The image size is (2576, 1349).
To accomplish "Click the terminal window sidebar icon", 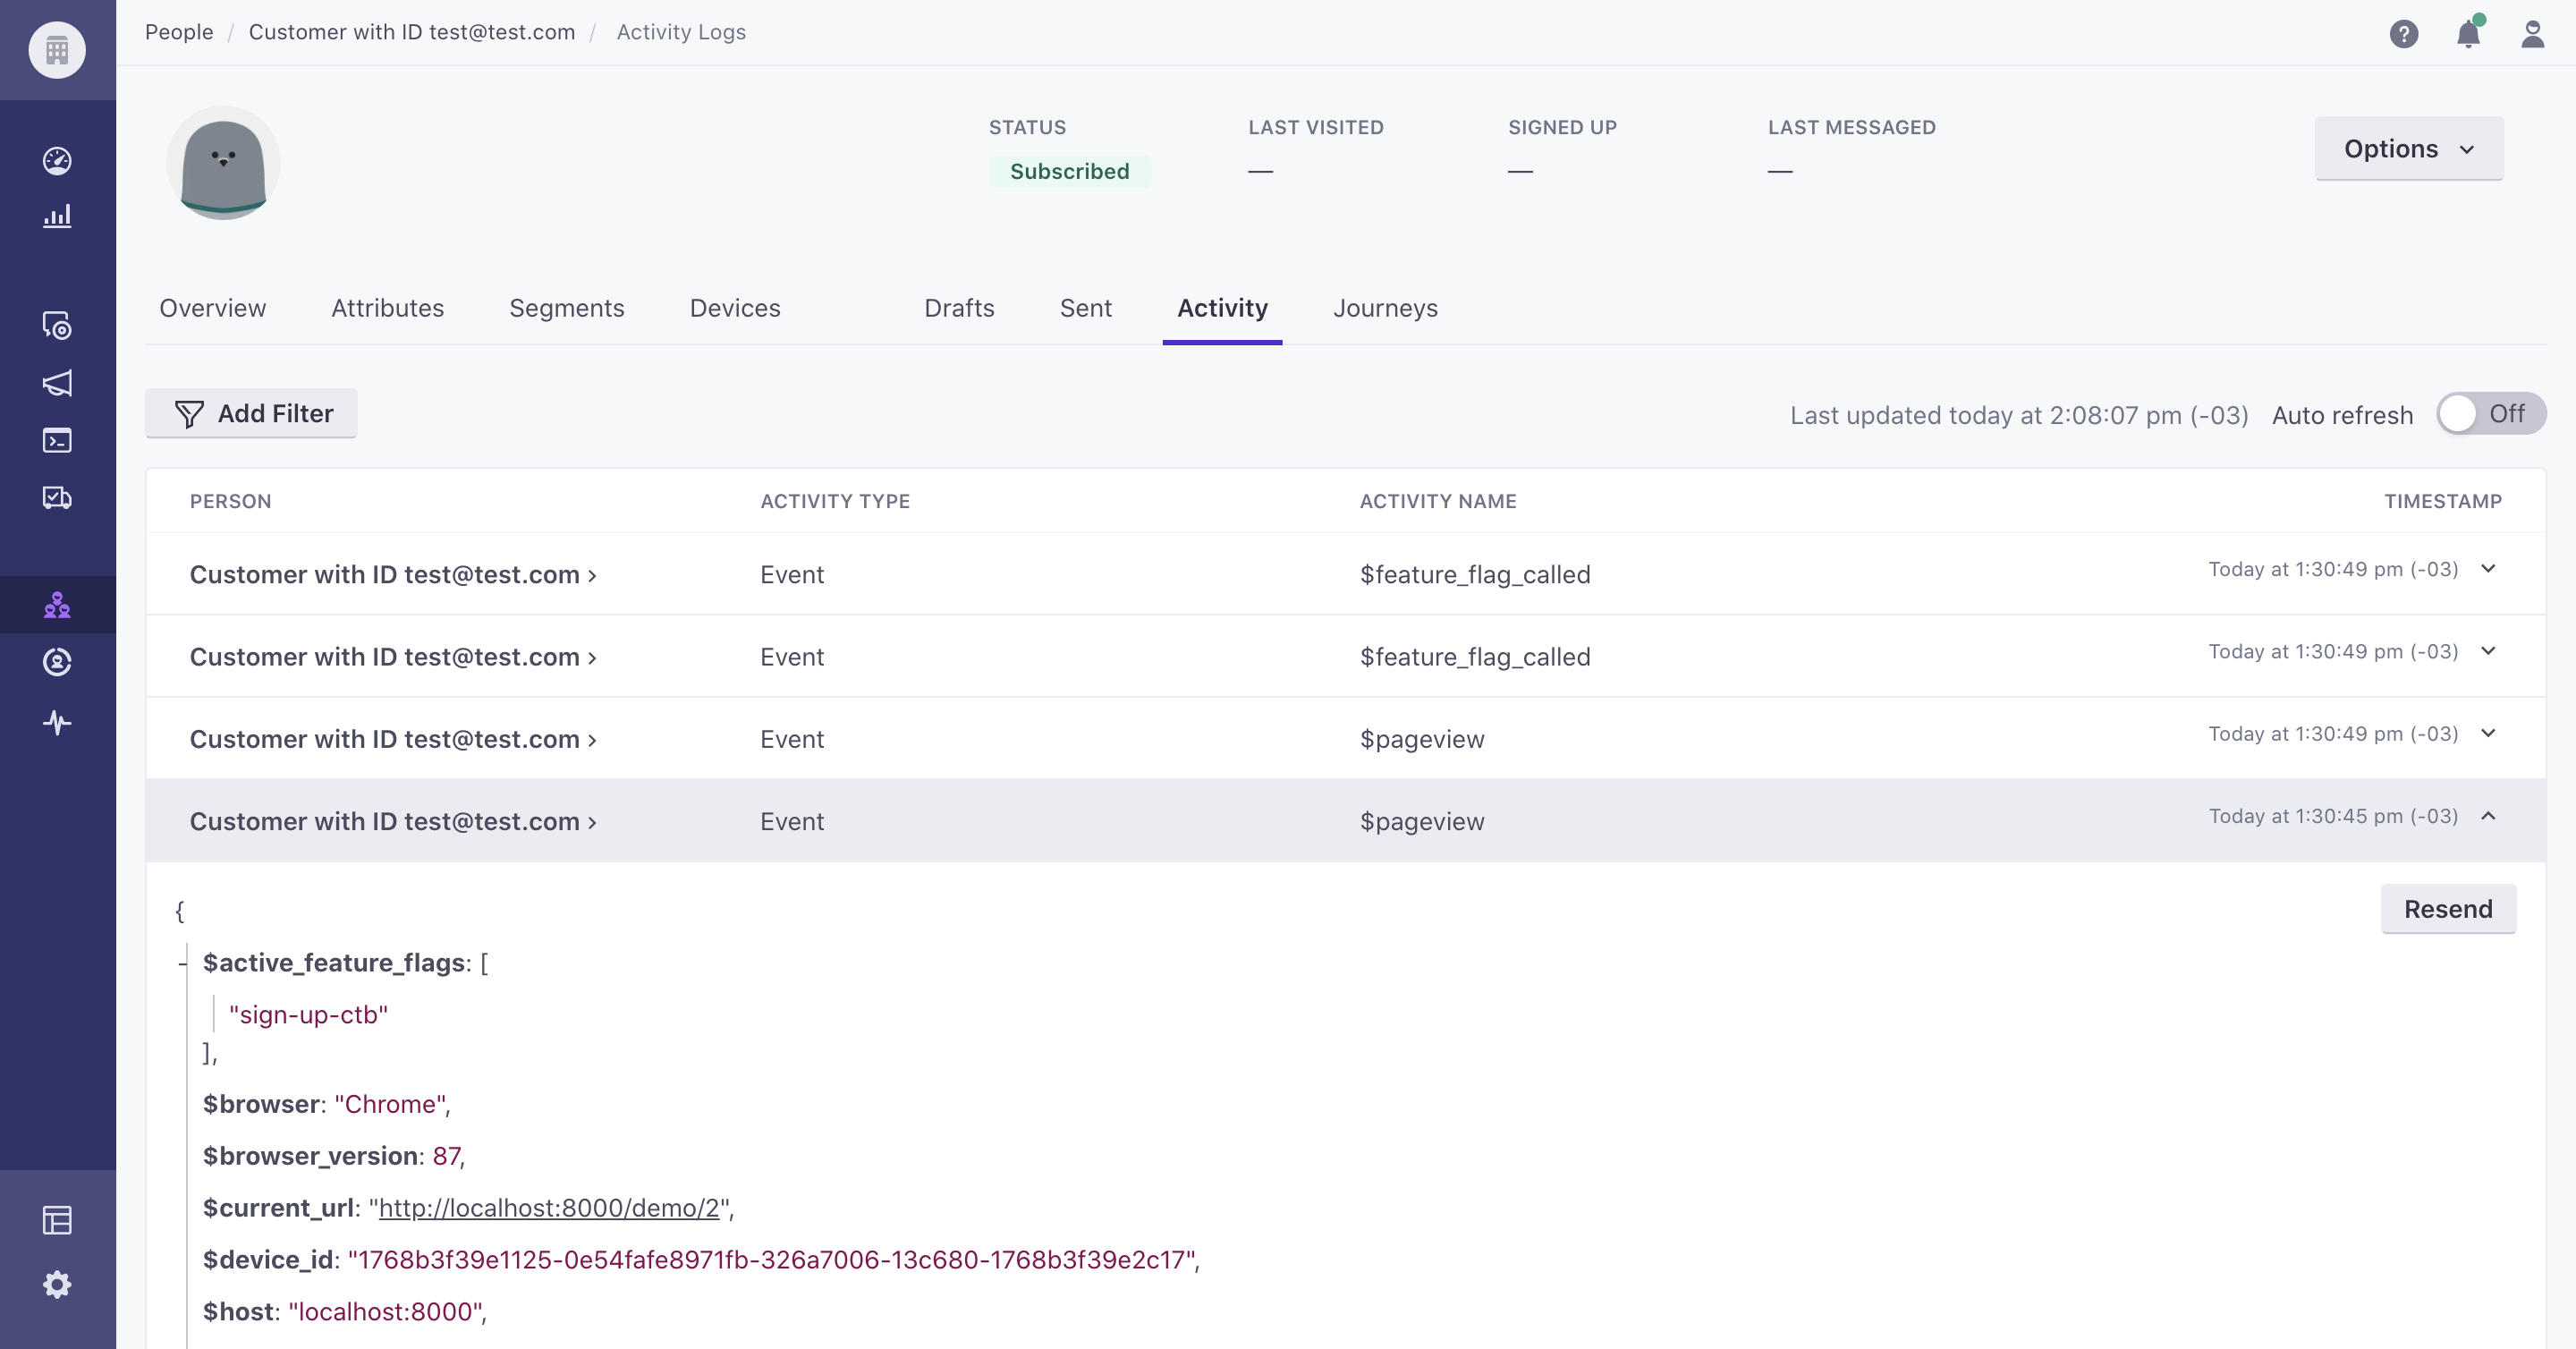I will click(x=57, y=440).
